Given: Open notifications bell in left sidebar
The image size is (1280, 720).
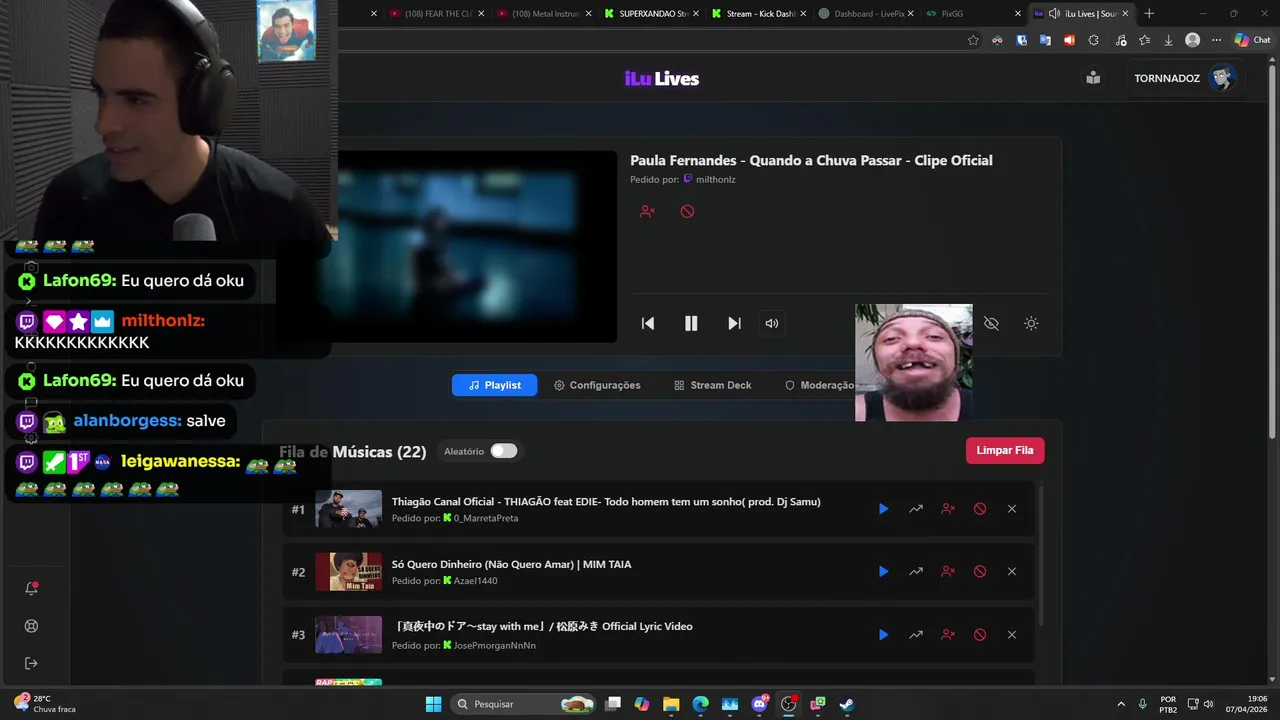Looking at the screenshot, I should point(31,589).
